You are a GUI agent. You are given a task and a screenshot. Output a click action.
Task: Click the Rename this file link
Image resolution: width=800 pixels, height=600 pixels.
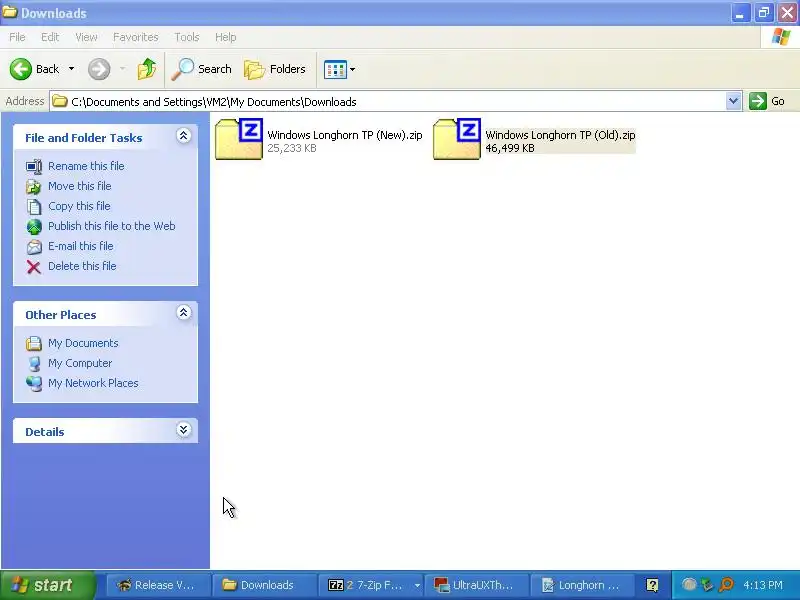[x=86, y=166]
